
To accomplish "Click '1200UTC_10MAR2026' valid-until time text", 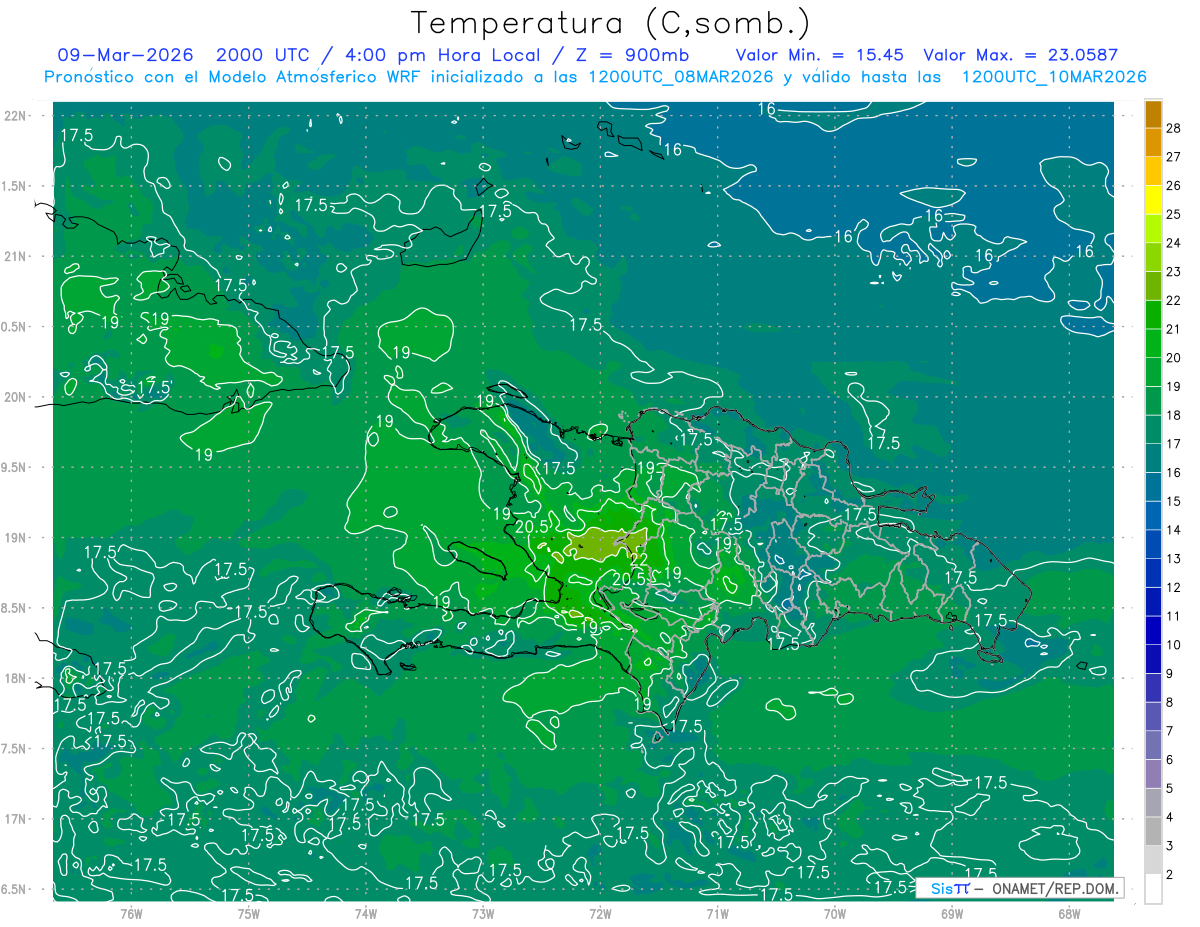I will click(x=1053, y=77).
